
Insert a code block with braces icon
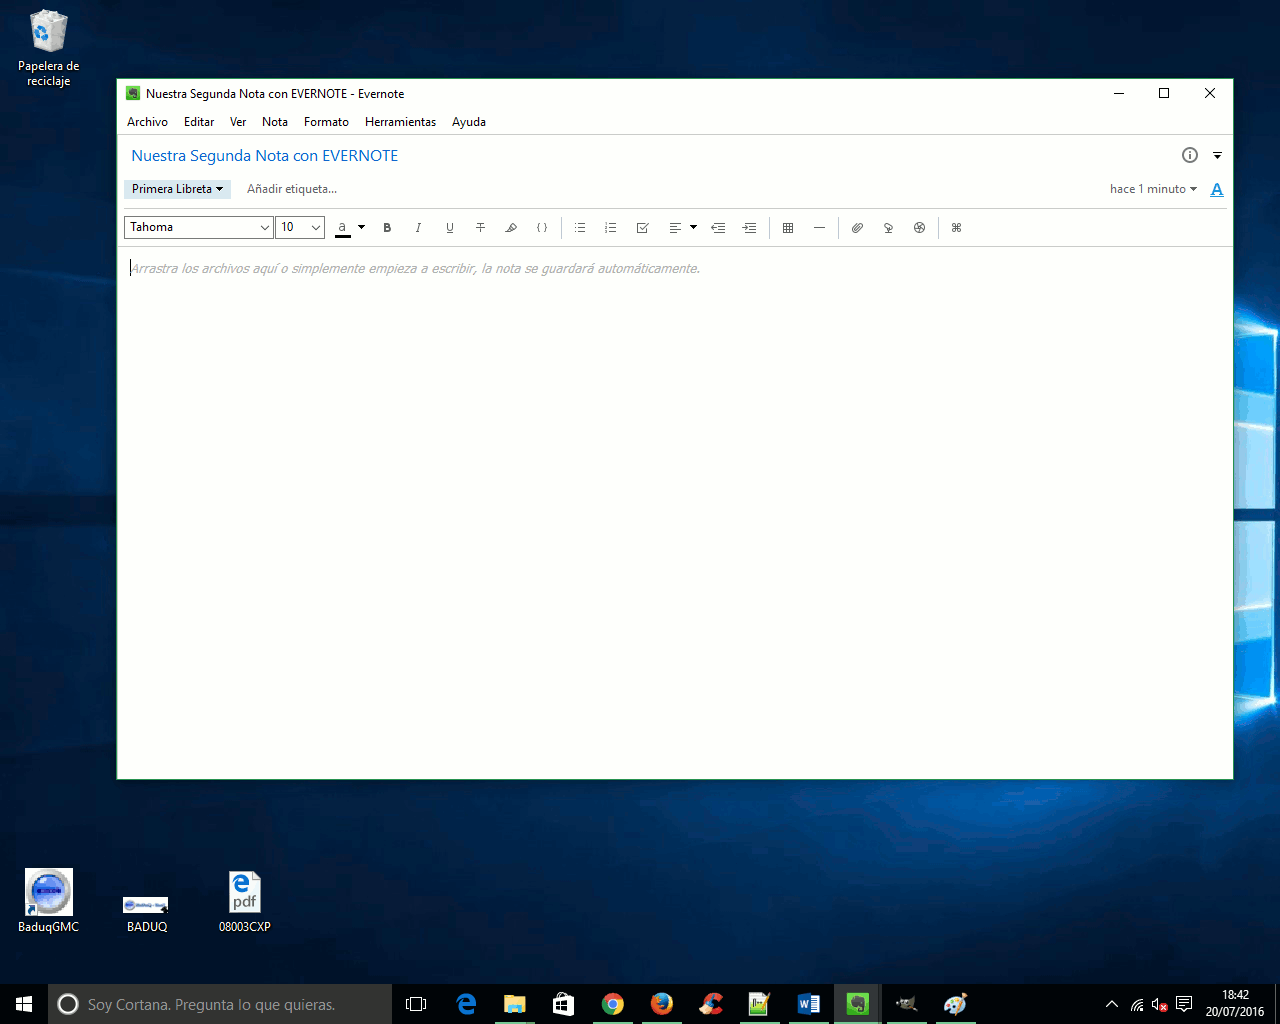click(x=542, y=228)
